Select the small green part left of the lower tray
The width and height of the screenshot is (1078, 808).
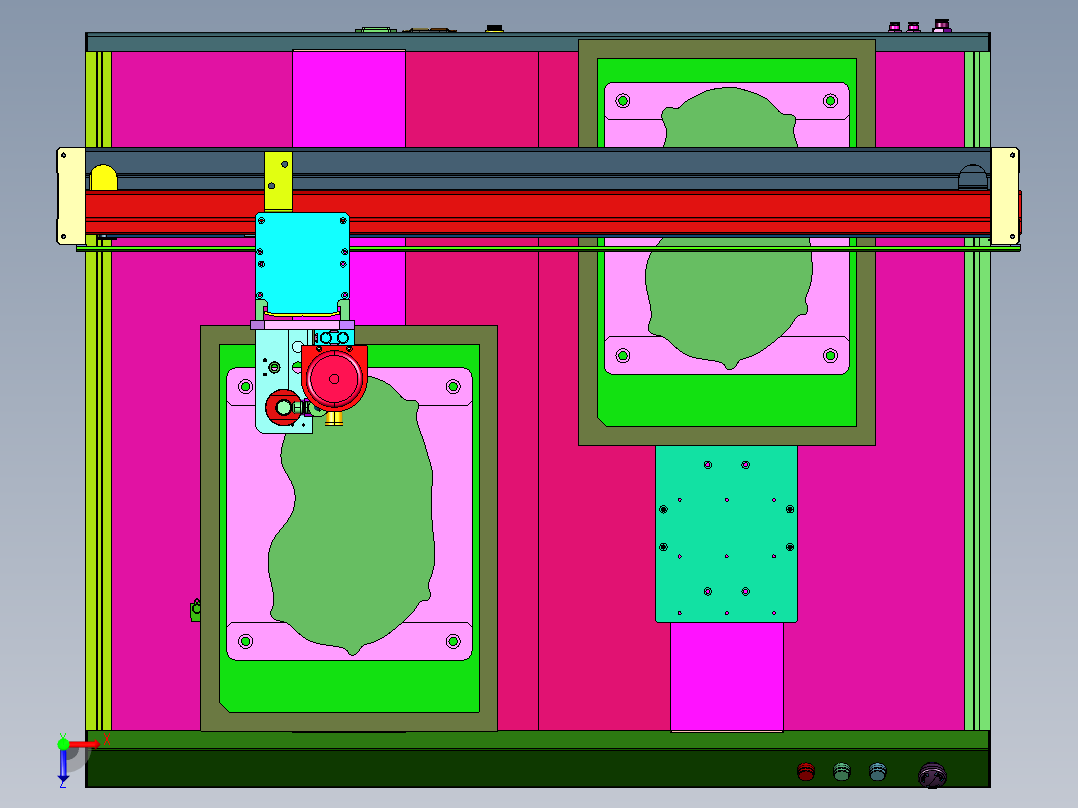(x=195, y=609)
